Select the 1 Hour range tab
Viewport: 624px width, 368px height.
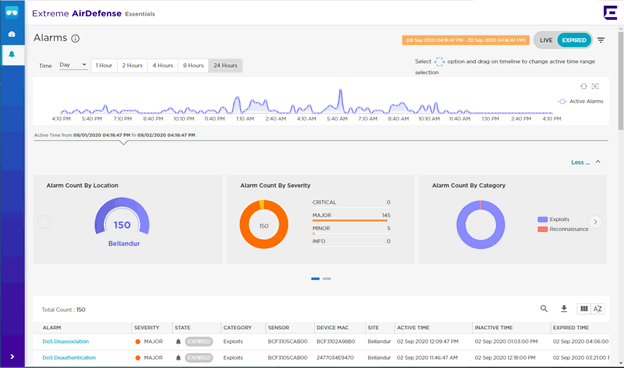click(104, 66)
